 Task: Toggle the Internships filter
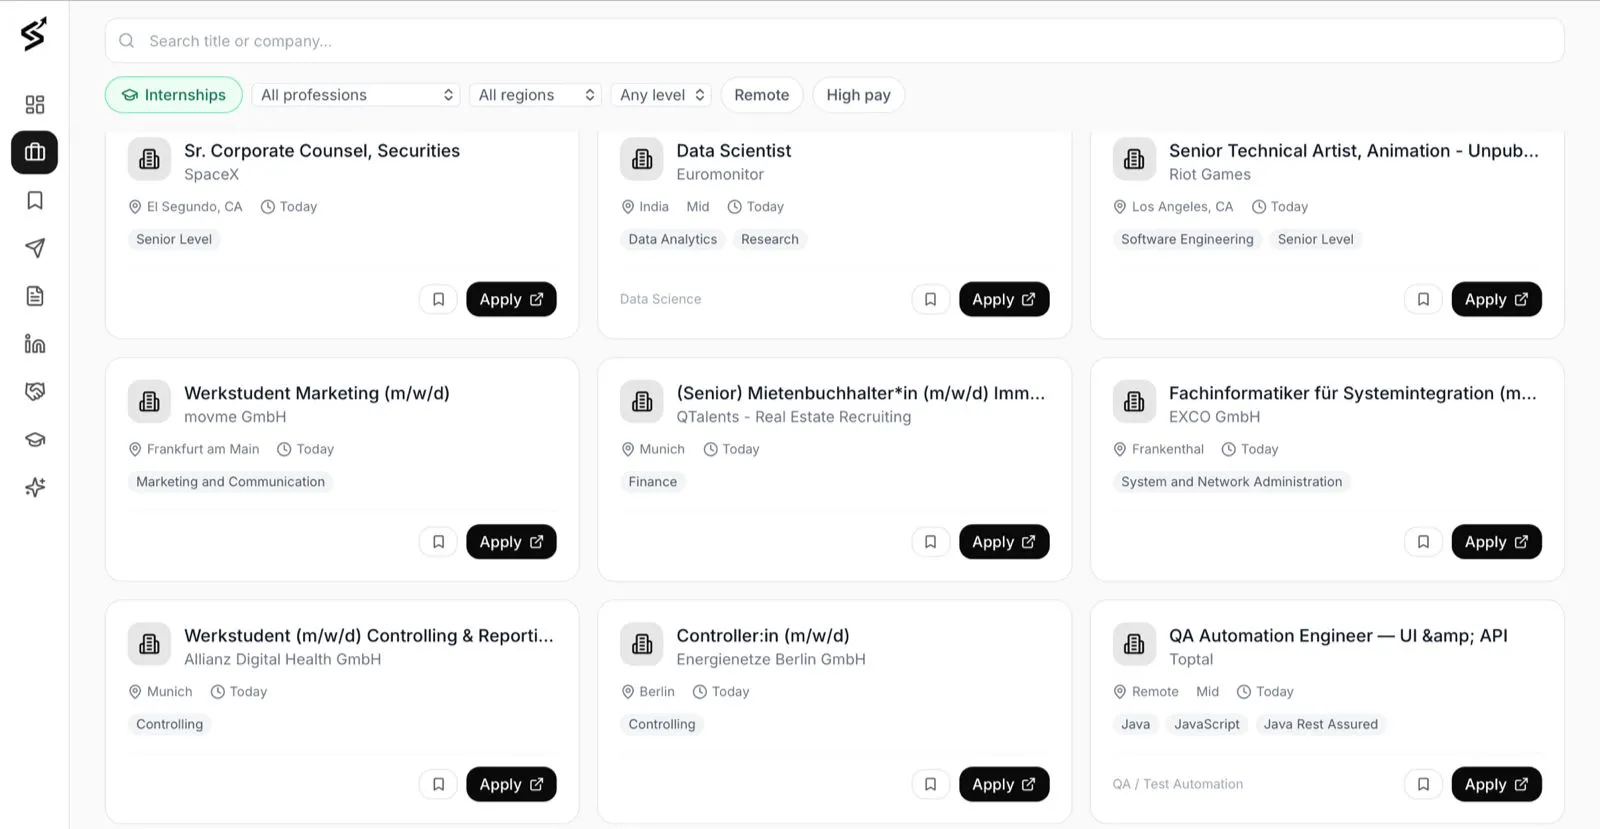tap(174, 95)
